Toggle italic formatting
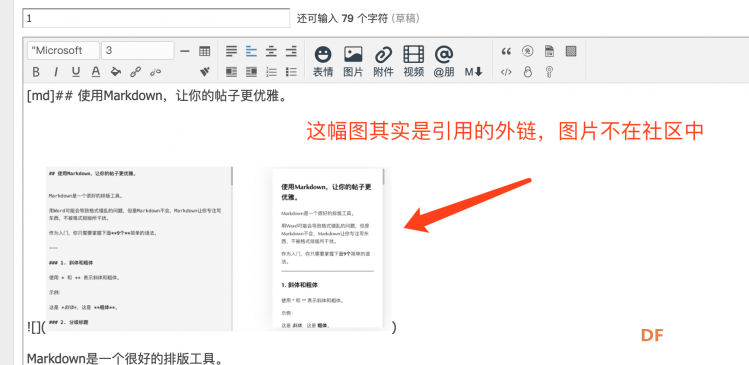This screenshot has width=749, height=365. pos(56,72)
